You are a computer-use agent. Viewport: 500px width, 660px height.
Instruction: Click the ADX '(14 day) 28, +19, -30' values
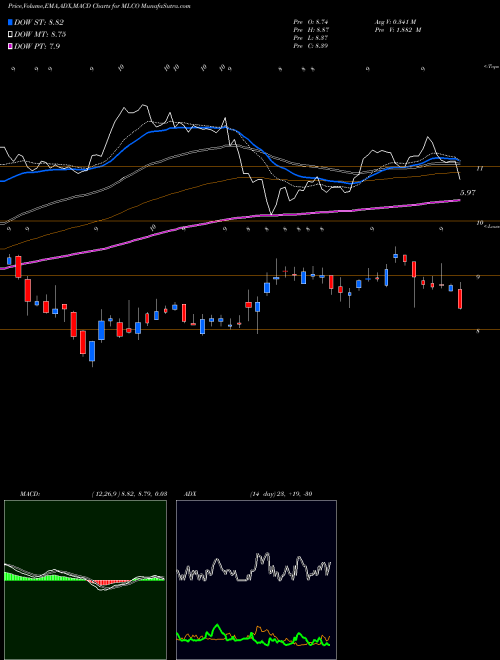280,494
